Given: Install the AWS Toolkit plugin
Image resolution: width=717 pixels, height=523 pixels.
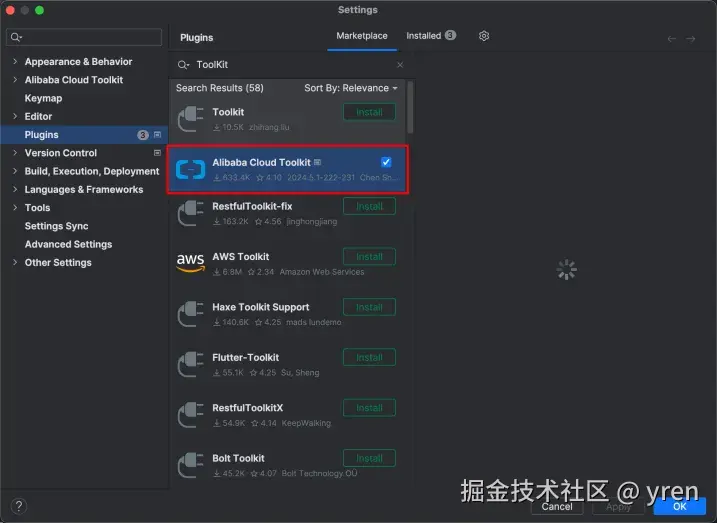Looking at the screenshot, I should (369, 256).
